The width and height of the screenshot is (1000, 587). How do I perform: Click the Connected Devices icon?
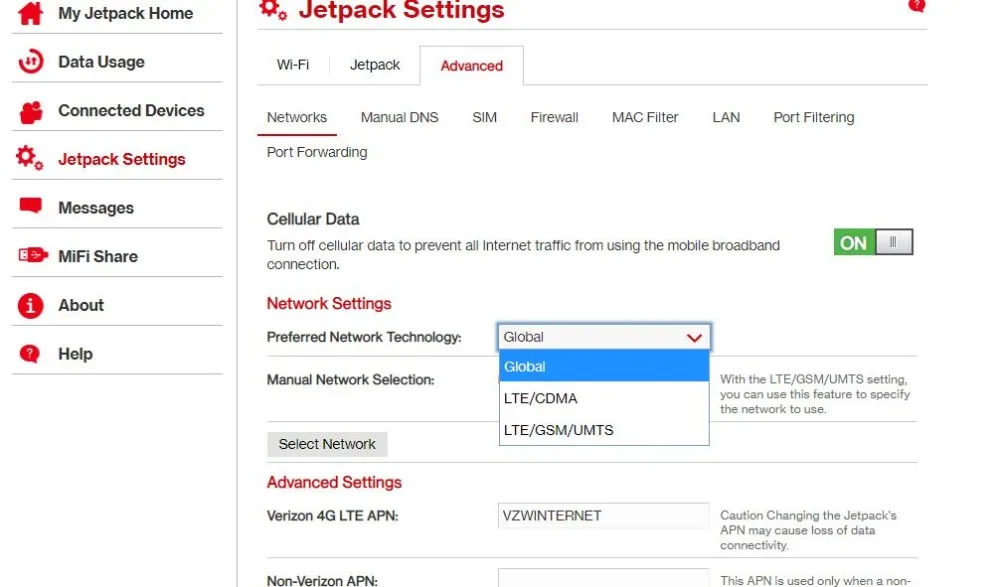click(x=31, y=112)
